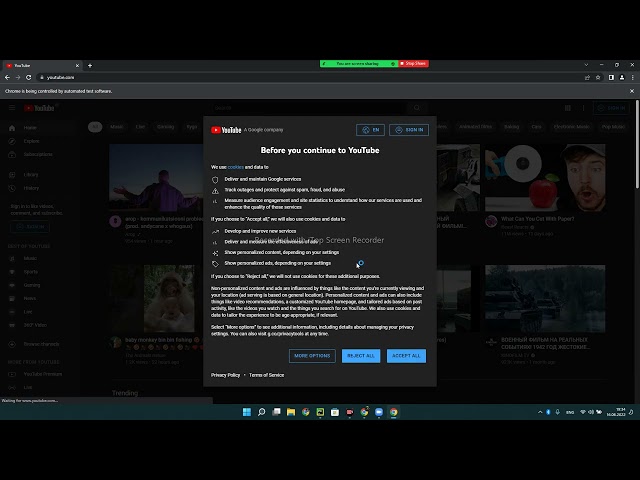The image size is (640, 480).
Task: Open the EN language selector in dialog
Action: coord(371,130)
